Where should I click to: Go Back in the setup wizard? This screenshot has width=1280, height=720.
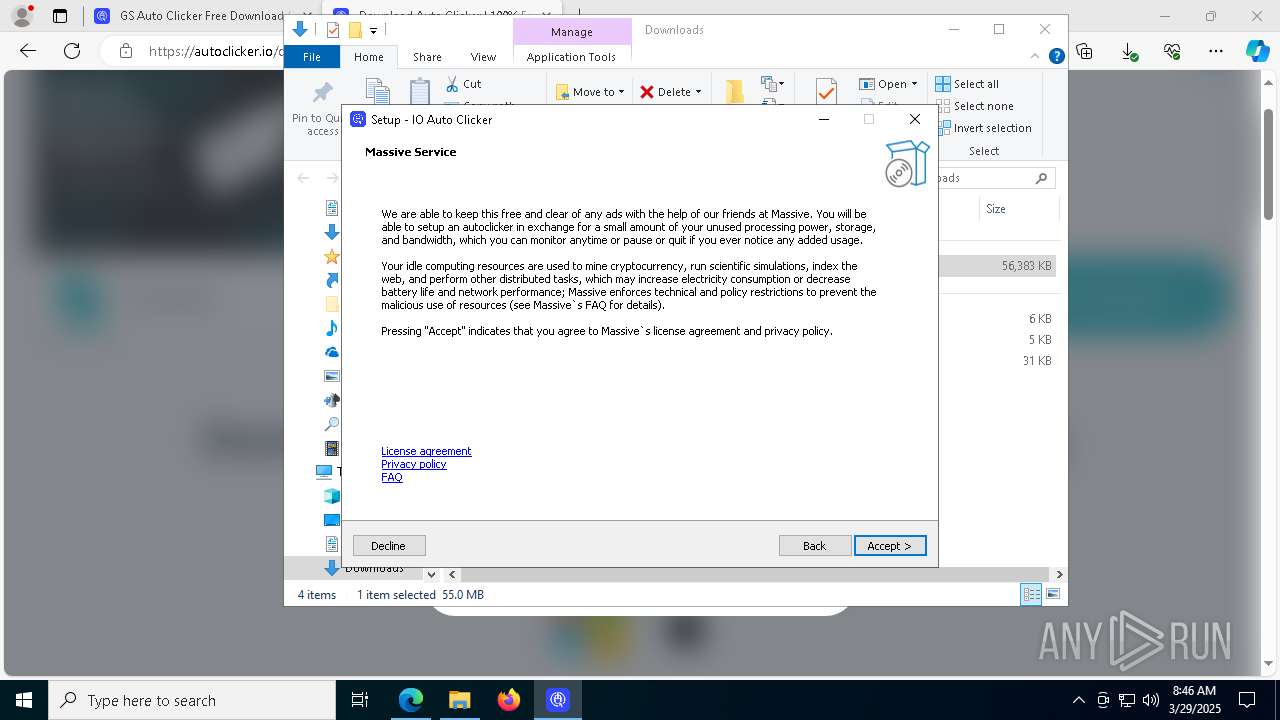point(815,545)
